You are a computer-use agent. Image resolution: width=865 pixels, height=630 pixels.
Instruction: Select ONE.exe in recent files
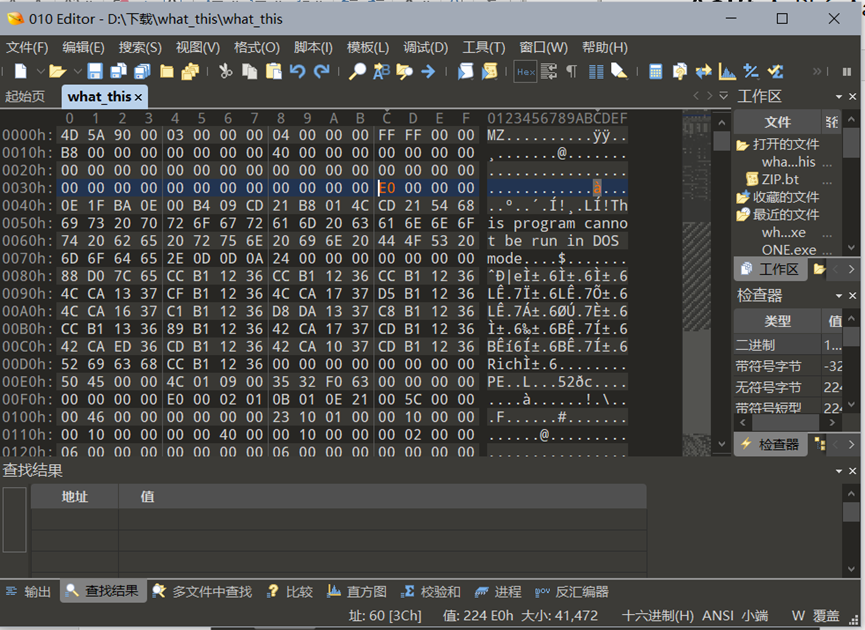[789, 250]
